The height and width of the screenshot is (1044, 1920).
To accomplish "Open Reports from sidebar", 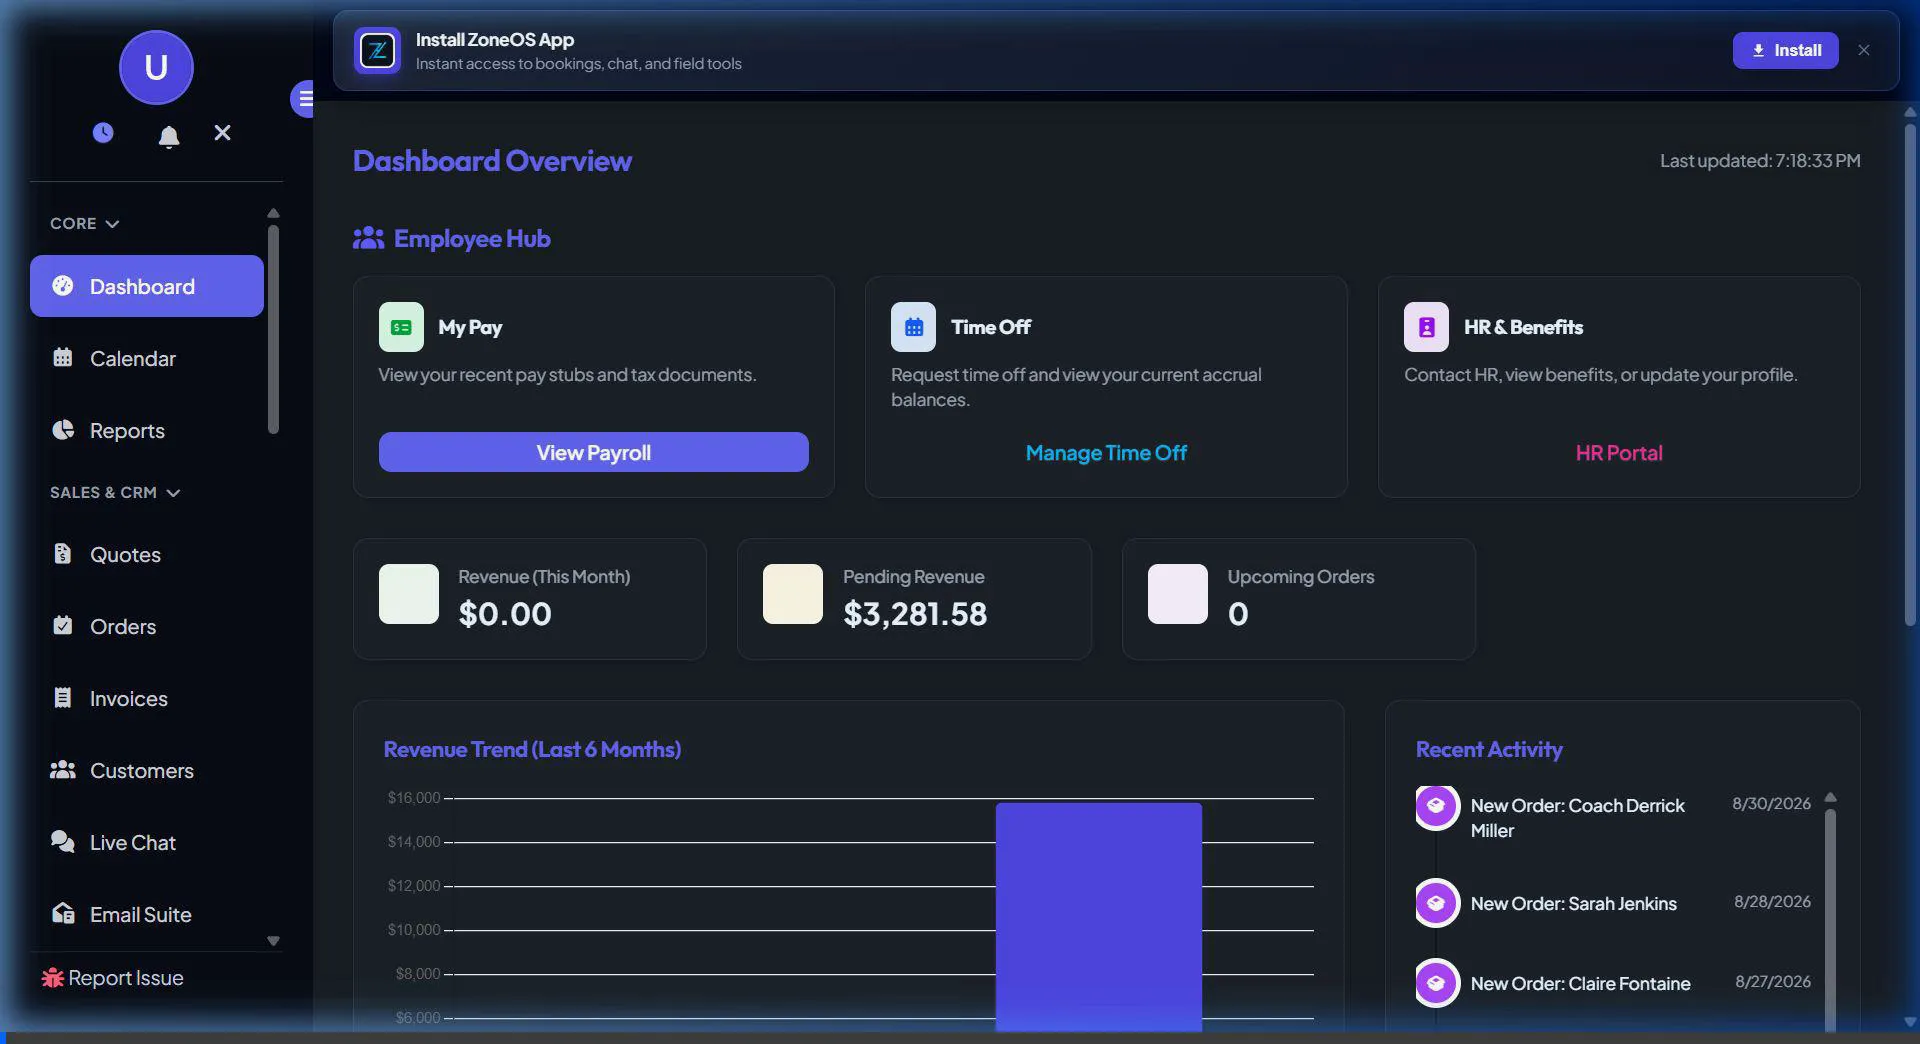I will [x=147, y=430].
